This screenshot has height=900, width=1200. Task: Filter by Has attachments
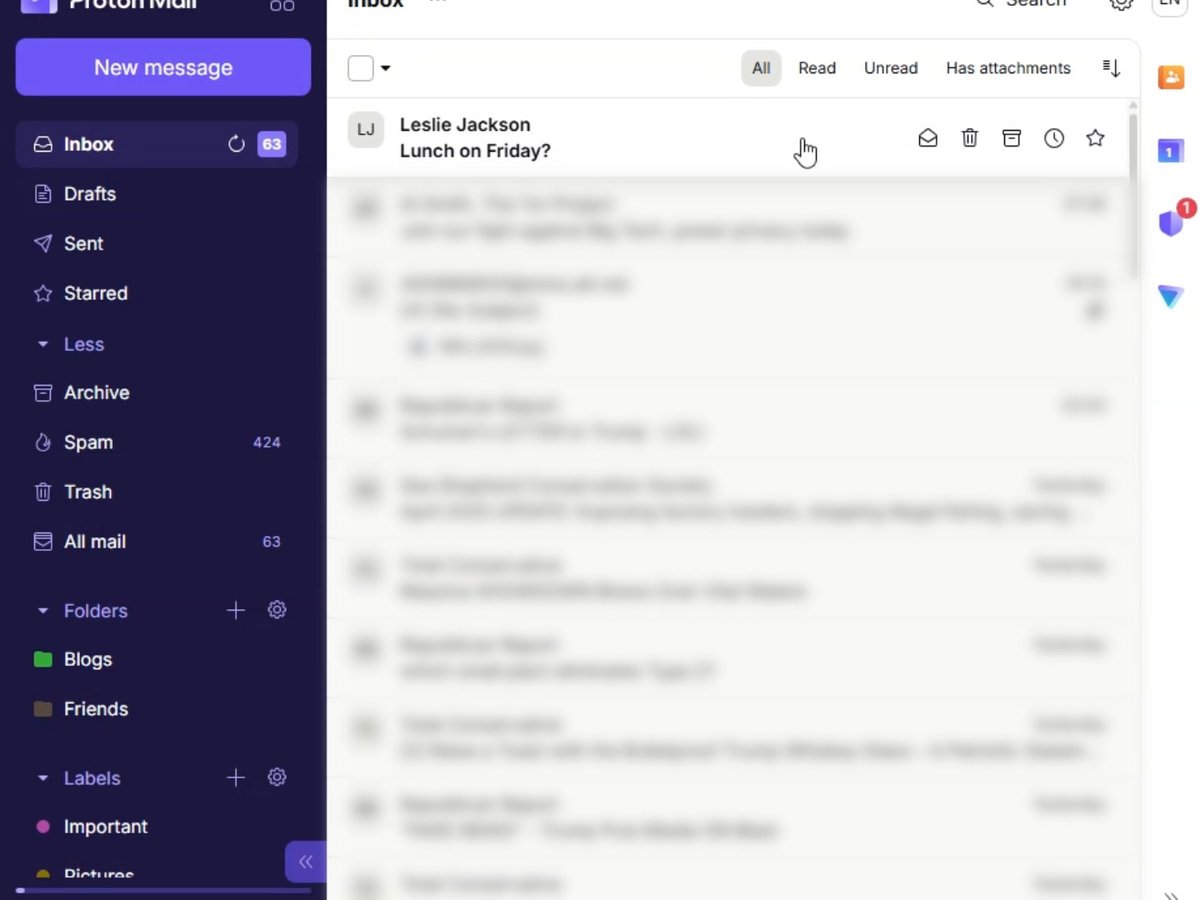point(1008,68)
